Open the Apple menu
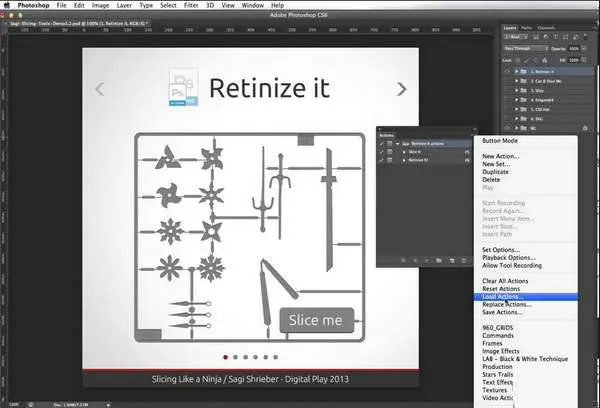This screenshot has height=408, width=600. (7, 5)
